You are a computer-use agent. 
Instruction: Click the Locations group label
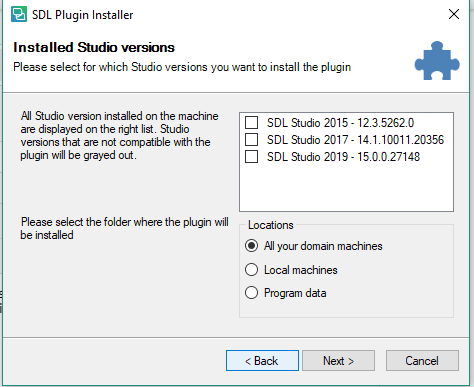pos(271,225)
